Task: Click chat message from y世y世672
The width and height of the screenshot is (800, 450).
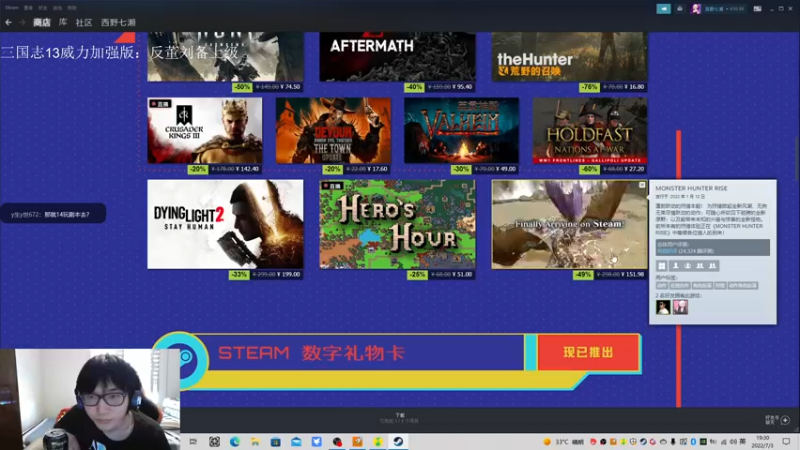Action: point(53,214)
